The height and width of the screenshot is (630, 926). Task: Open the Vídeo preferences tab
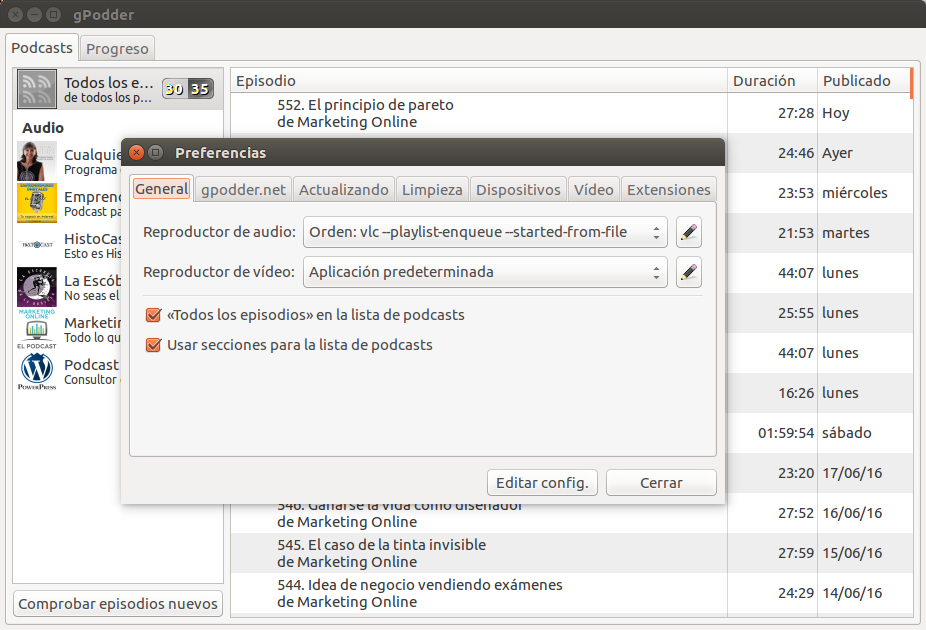coord(594,190)
